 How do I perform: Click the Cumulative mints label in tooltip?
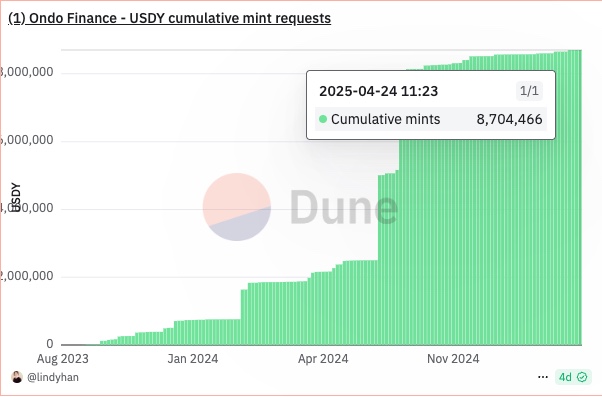tap(385, 119)
